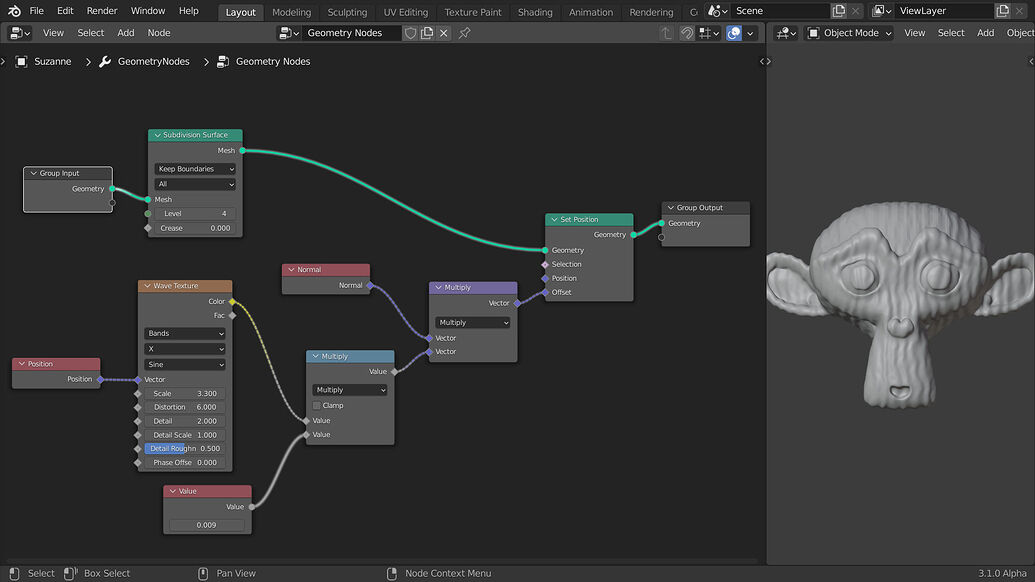The height and width of the screenshot is (582, 1035).
Task: Open the Window menu
Action: [148, 11]
